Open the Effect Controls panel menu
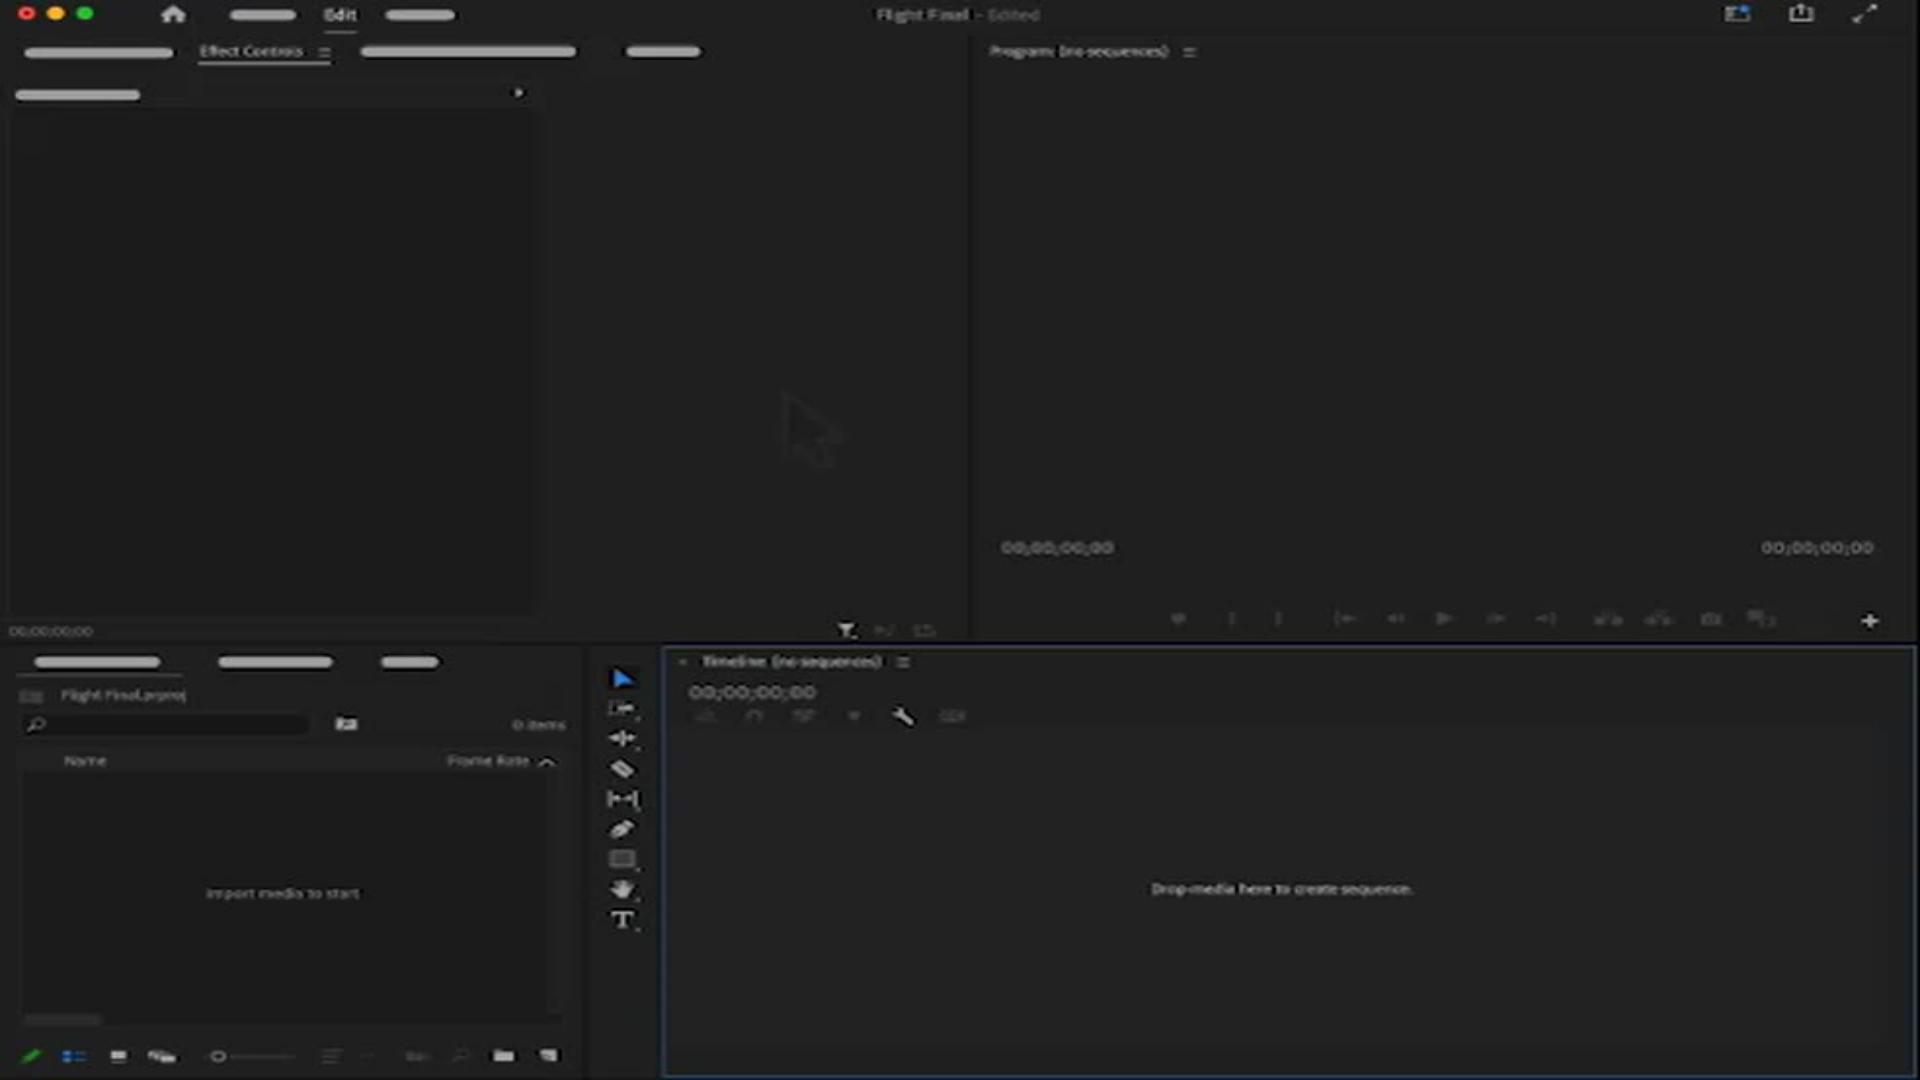 tap(324, 52)
